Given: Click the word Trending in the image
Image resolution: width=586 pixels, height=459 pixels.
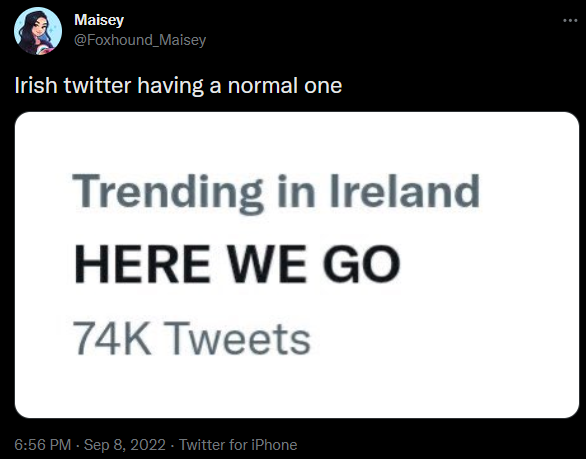Looking at the screenshot, I should (167, 193).
